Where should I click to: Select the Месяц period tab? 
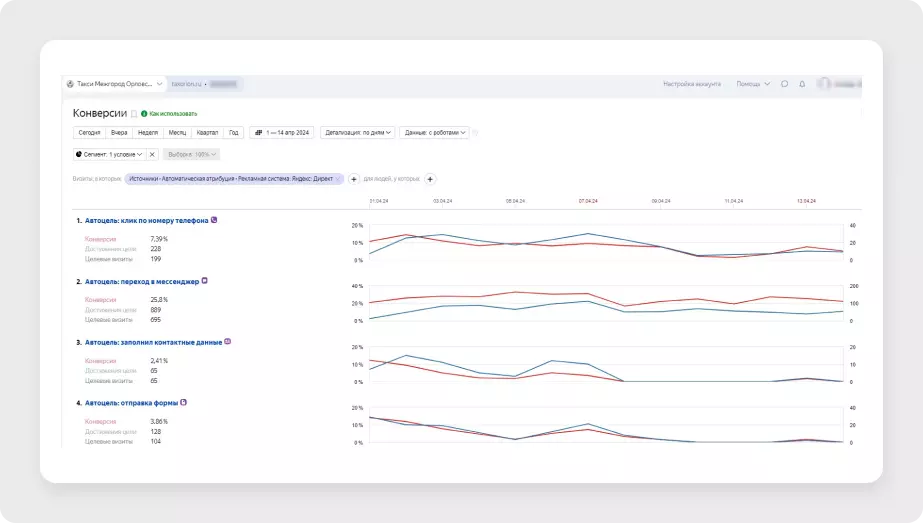point(177,133)
